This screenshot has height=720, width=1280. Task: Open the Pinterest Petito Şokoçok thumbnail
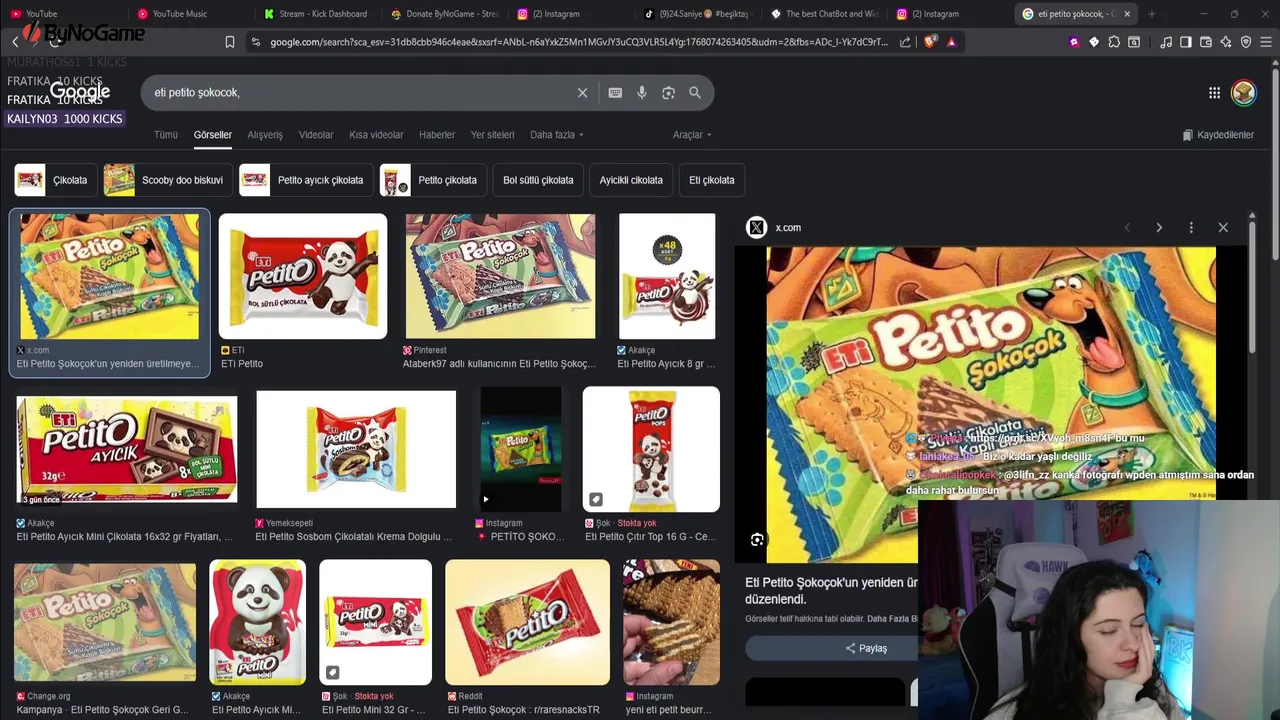click(500, 276)
